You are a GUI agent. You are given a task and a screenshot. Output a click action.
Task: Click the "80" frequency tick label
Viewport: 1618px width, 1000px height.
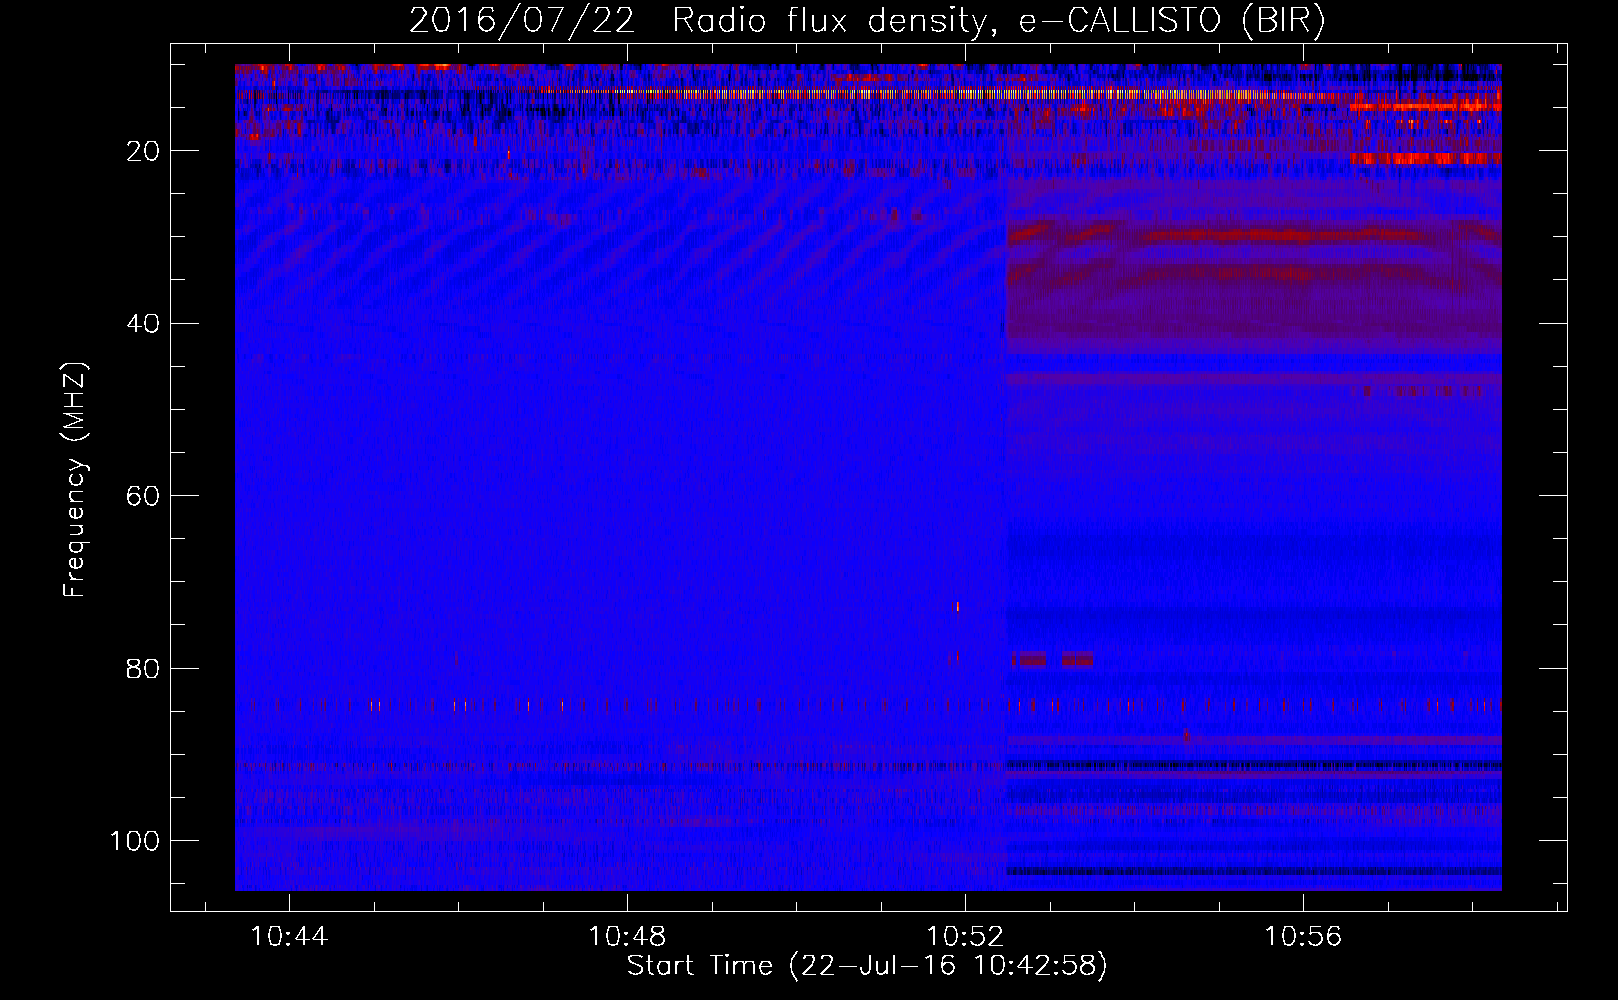(x=144, y=669)
